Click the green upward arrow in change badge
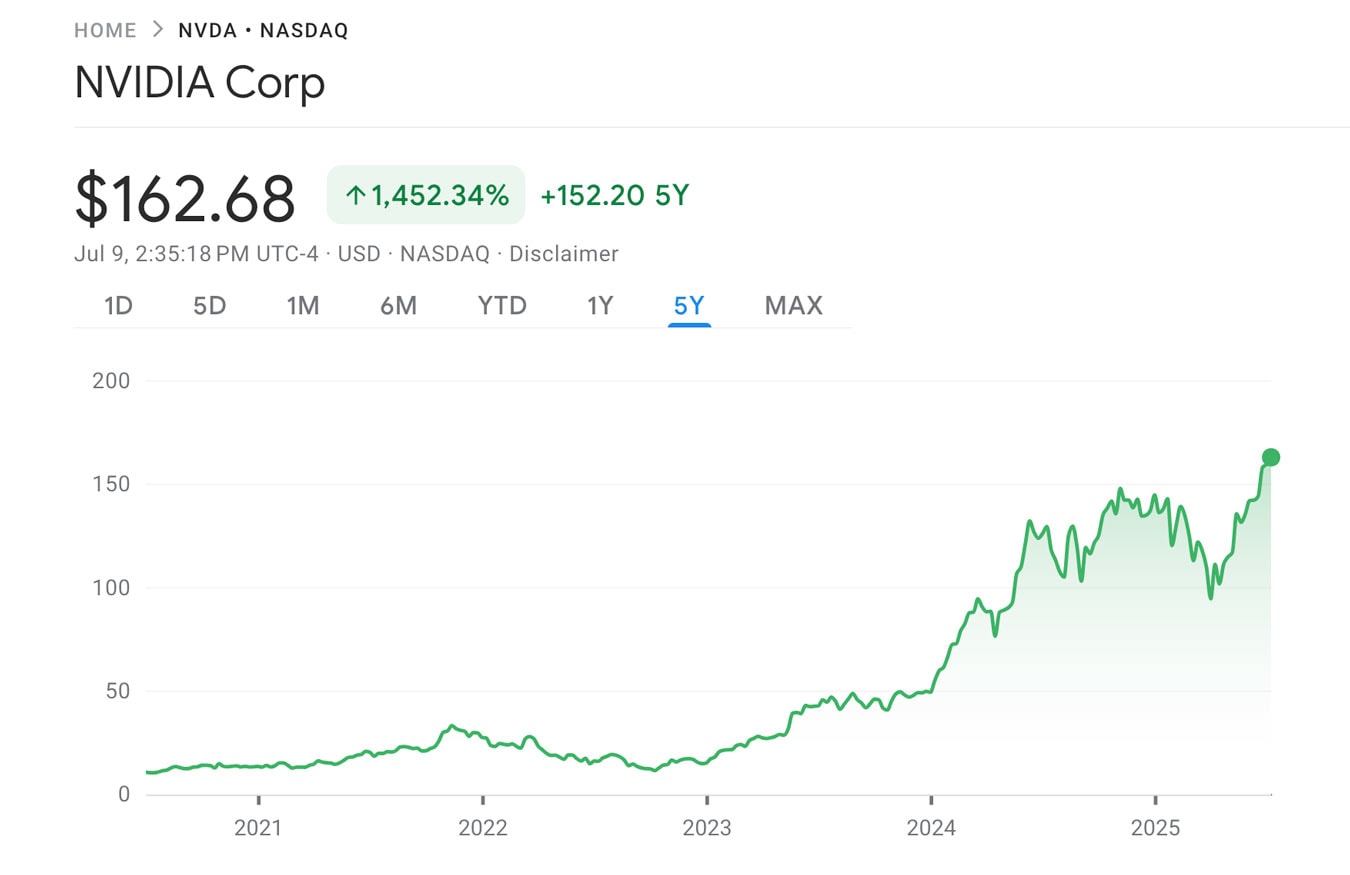Screen dimensions: 1350x875 click(x=357, y=195)
